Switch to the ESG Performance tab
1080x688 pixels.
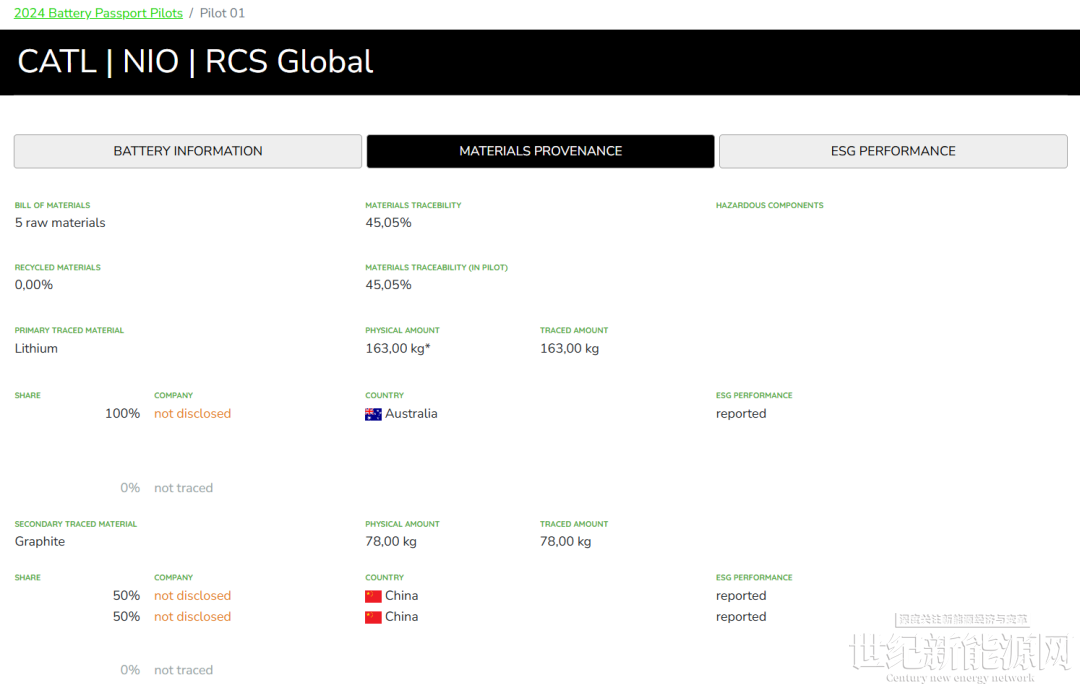coord(893,151)
